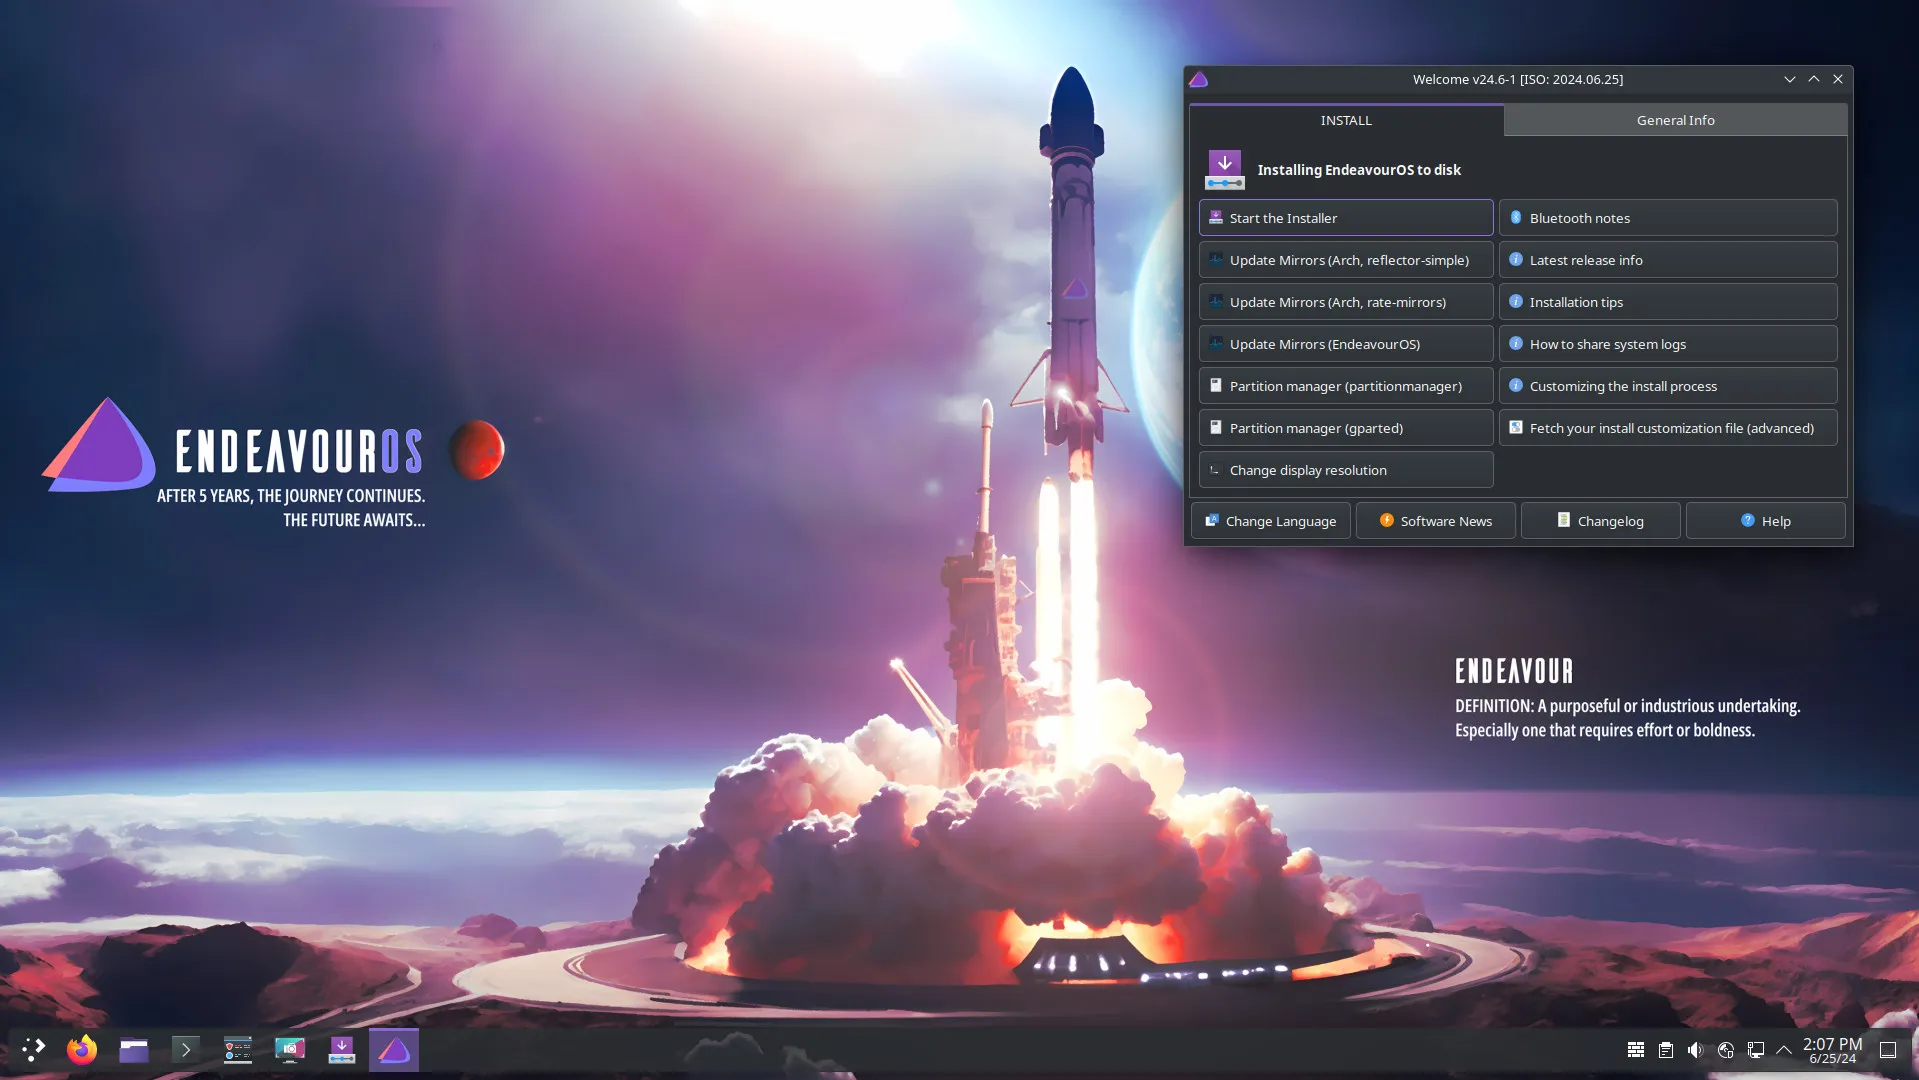The image size is (1919, 1080).
Task: Open Software News
Action: [1435, 521]
